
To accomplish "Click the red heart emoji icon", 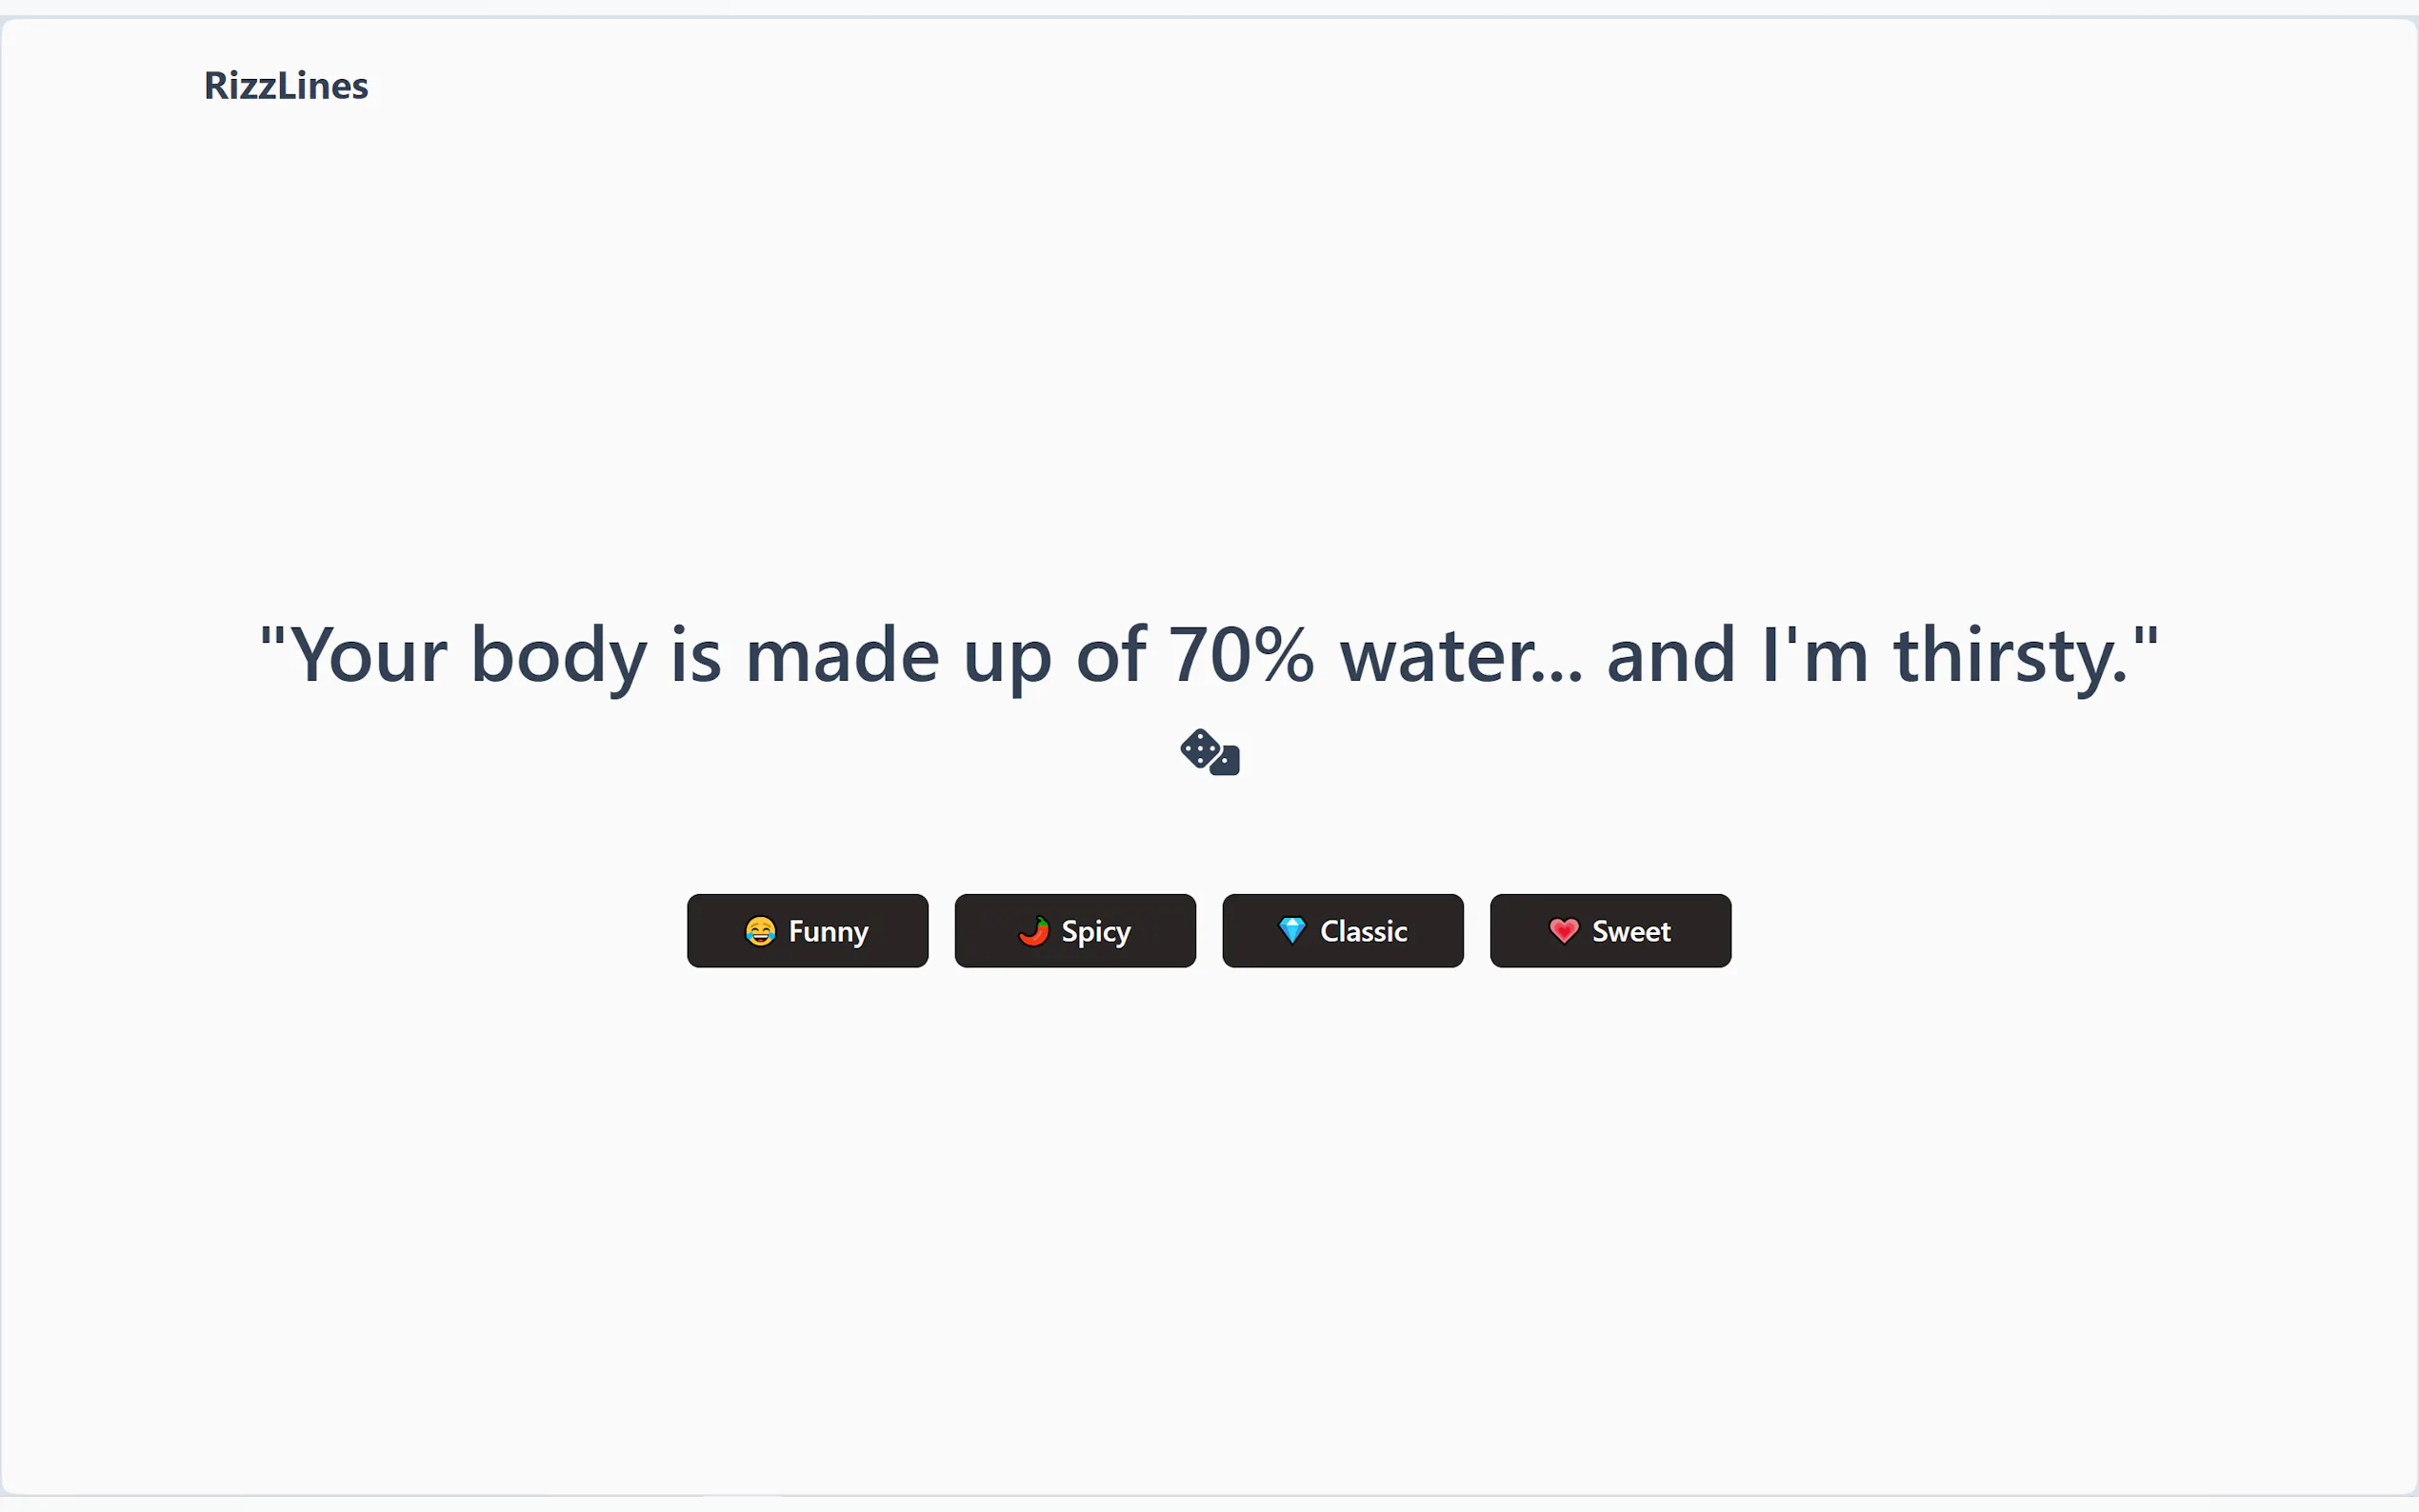I will point(1563,931).
